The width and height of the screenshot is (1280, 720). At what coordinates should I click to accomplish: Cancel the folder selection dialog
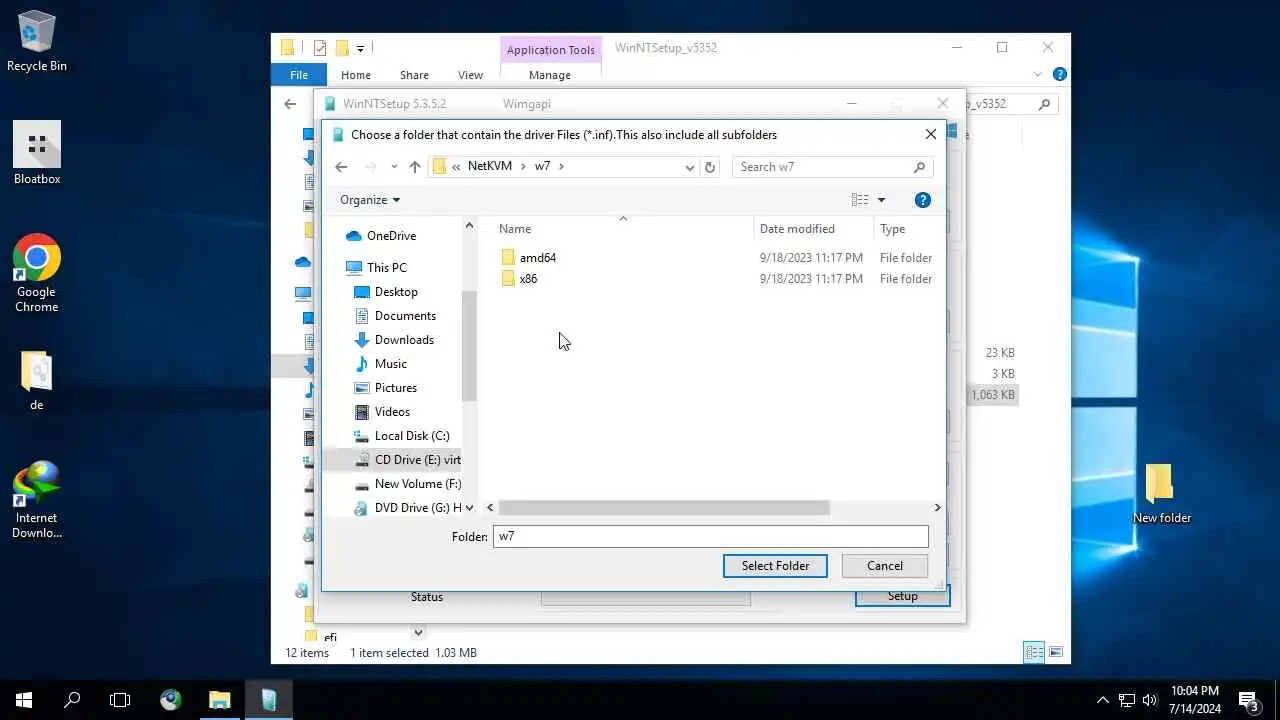885,566
